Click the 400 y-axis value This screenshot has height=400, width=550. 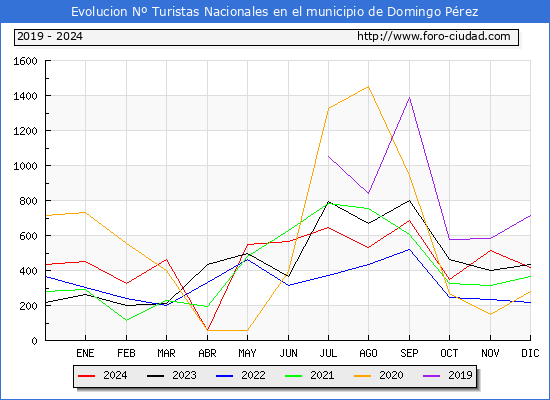(x=28, y=271)
